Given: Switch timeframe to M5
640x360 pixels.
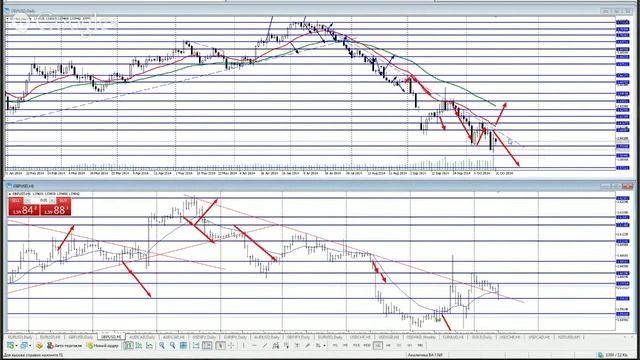Looking at the screenshot, I should pos(345,345).
